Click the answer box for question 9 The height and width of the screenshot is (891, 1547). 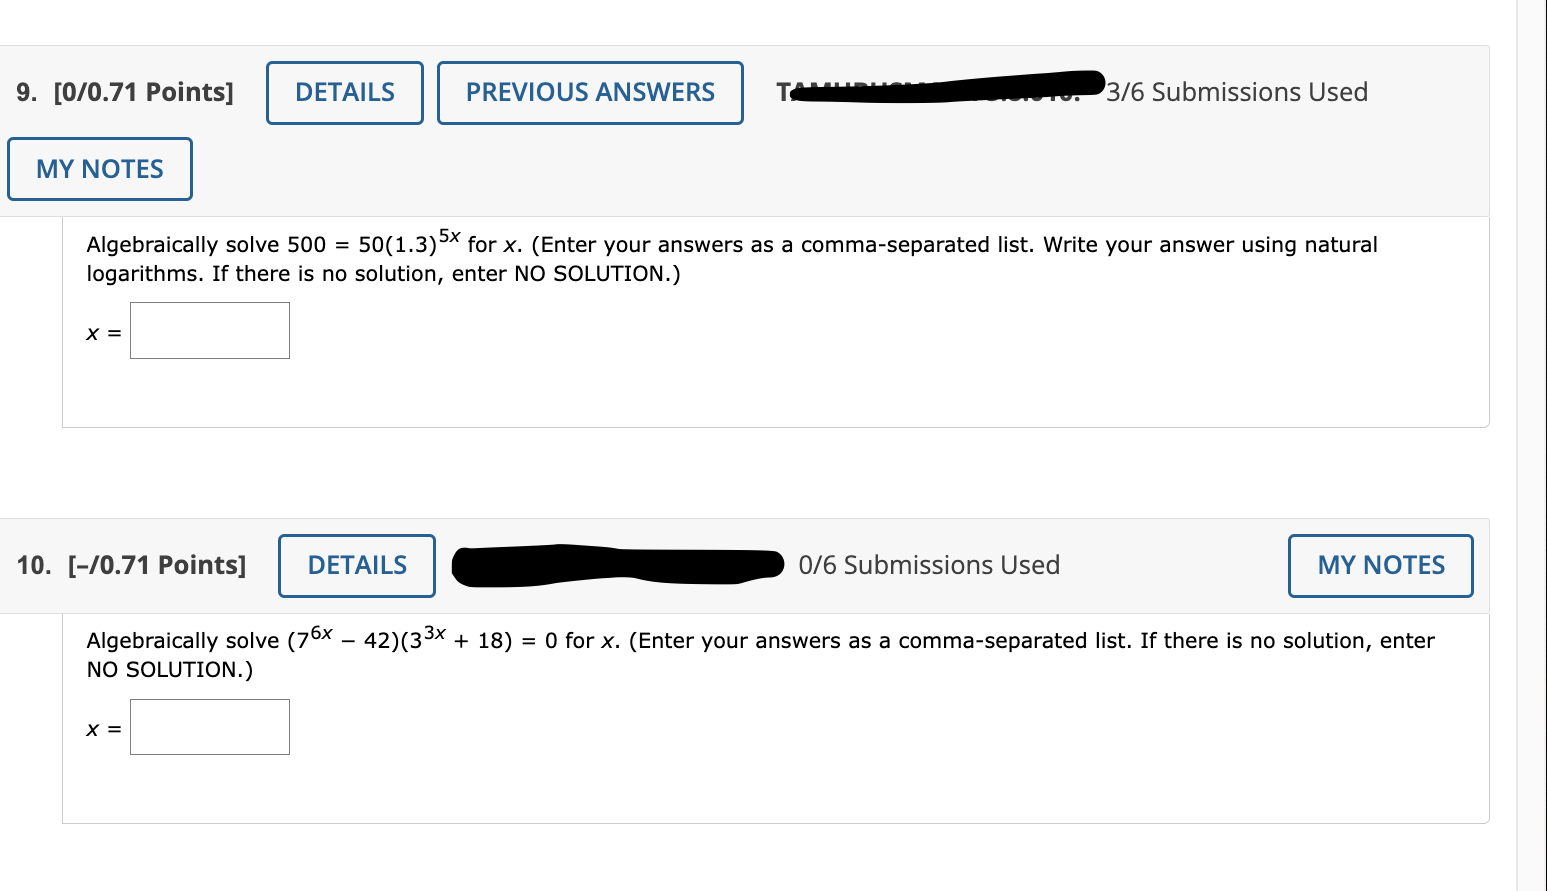pyautogui.click(x=209, y=330)
